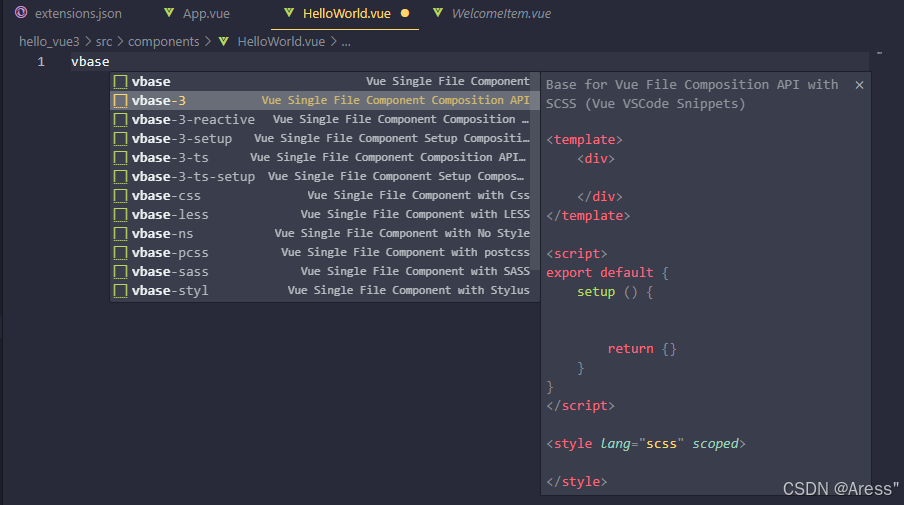Image resolution: width=904 pixels, height=505 pixels.
Task: Click the typed text vbase on line 1
Action: point(90,62)
